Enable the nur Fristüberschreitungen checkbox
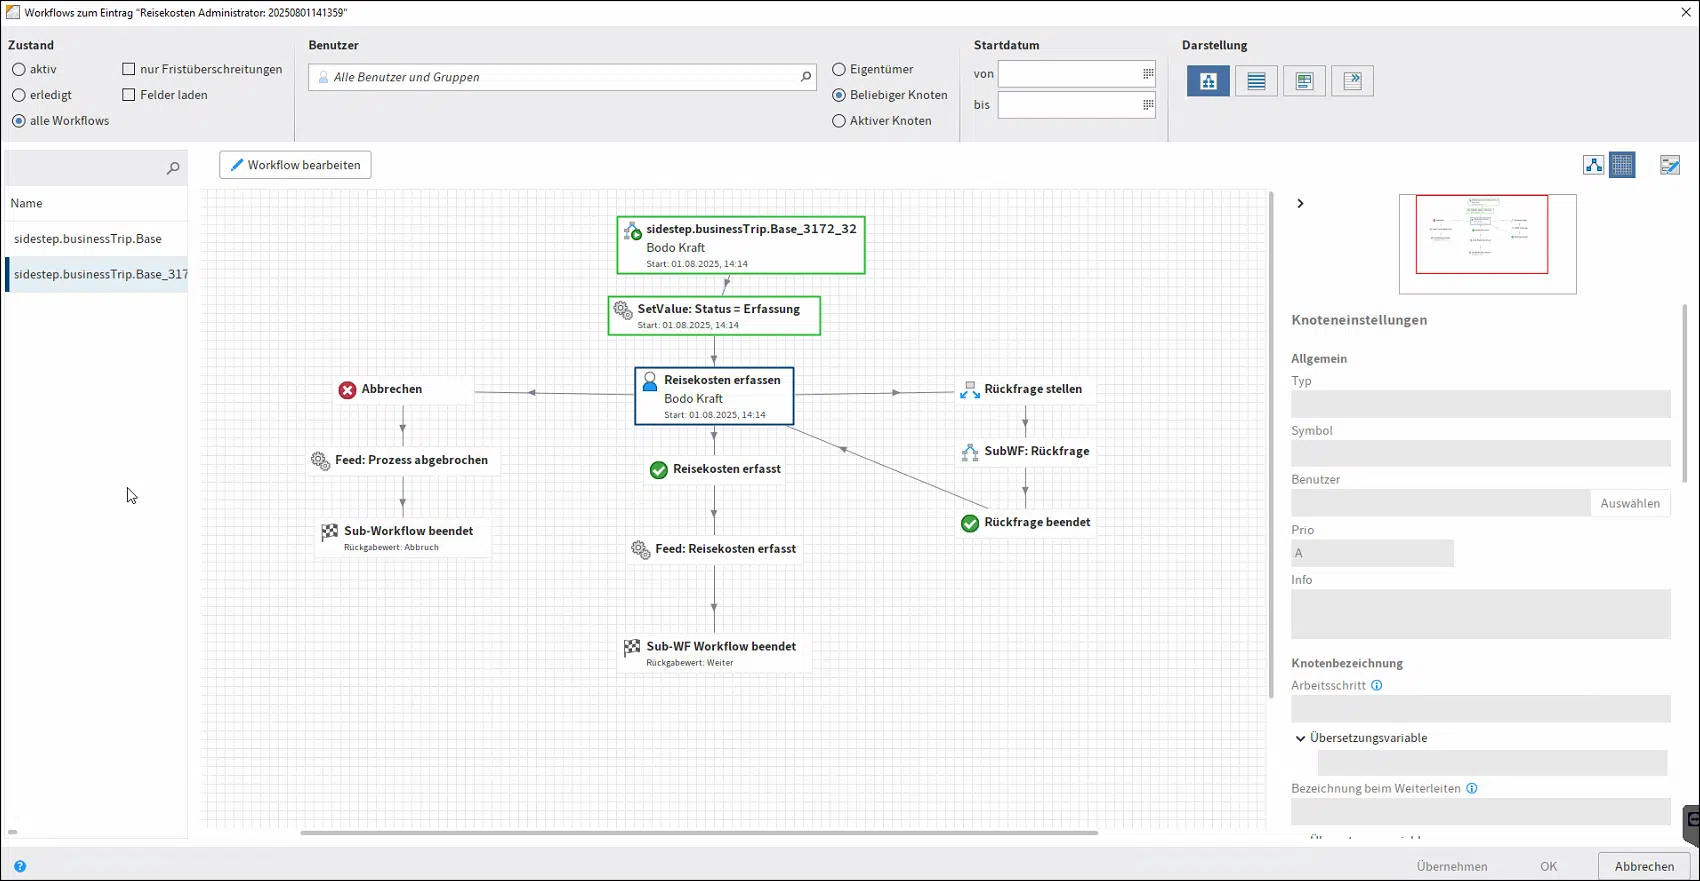 (129, 70)
